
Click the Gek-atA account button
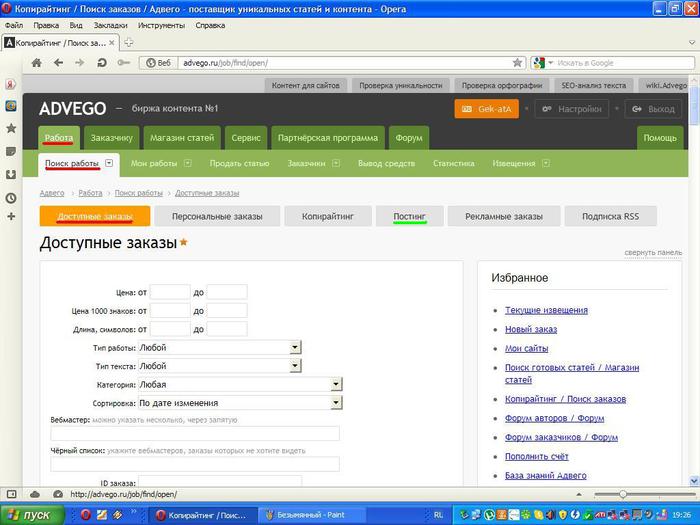pos(487,109)
